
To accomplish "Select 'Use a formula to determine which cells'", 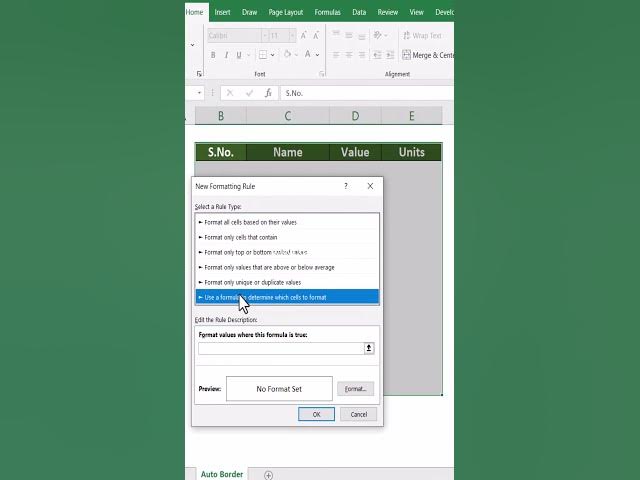I will click(x=287, y=297).
